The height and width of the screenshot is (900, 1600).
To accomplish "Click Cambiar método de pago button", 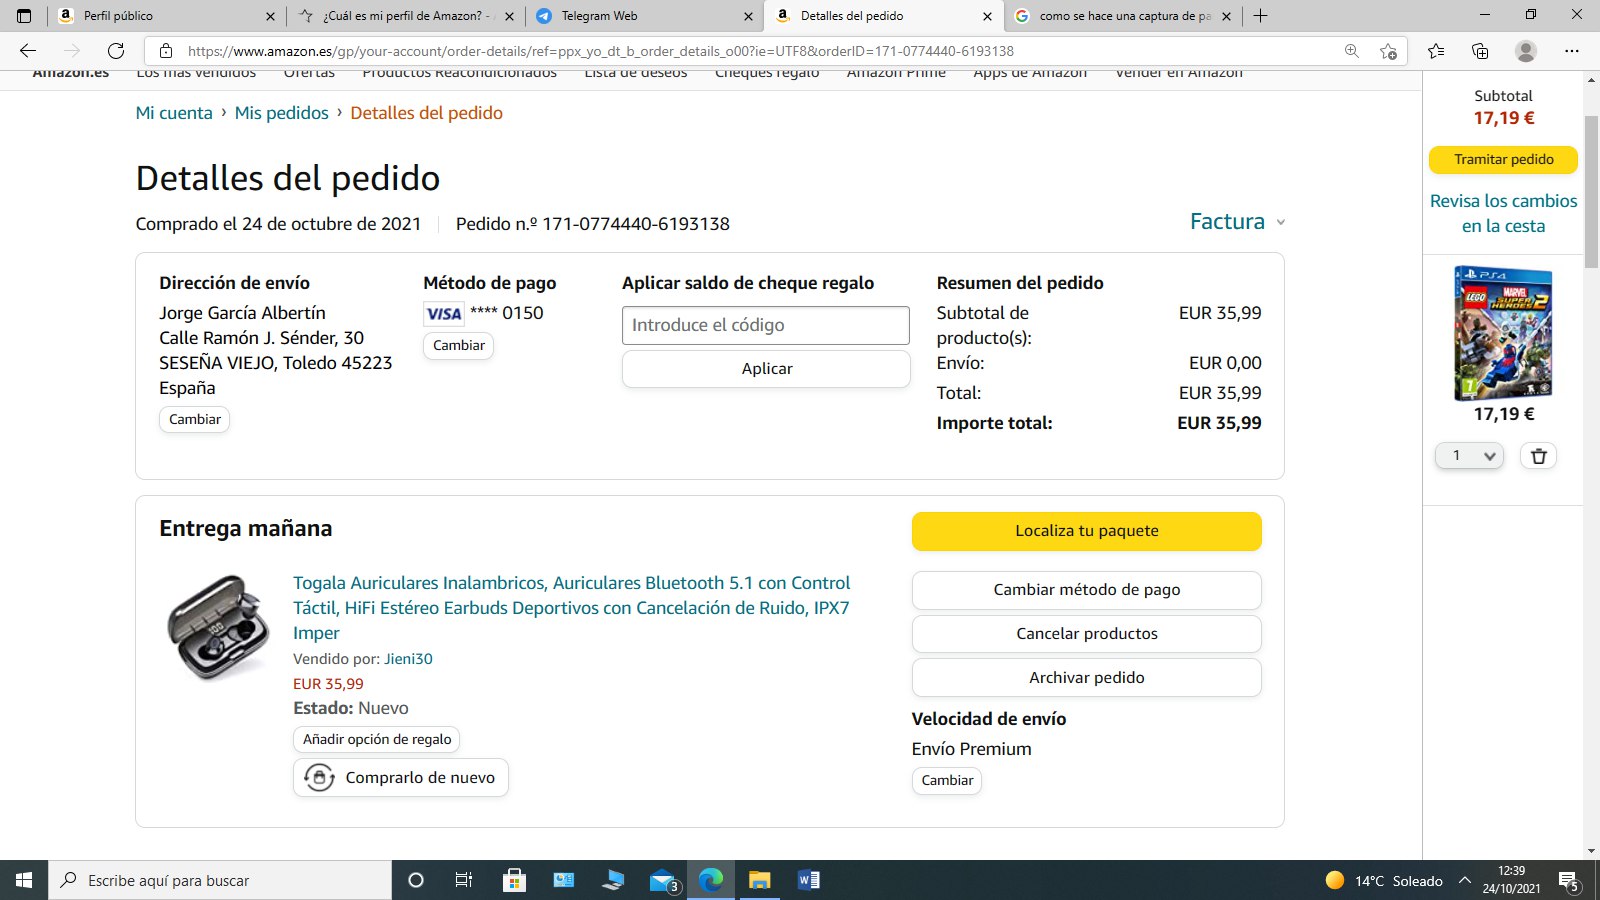I will point(1087,590).
